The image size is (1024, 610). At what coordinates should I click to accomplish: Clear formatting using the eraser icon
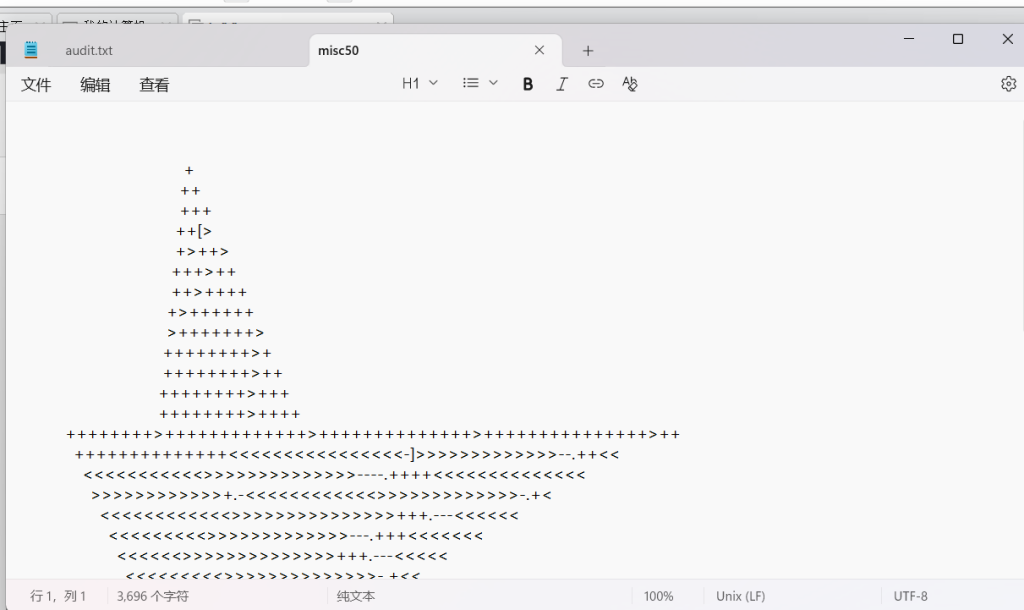[629, 84]
